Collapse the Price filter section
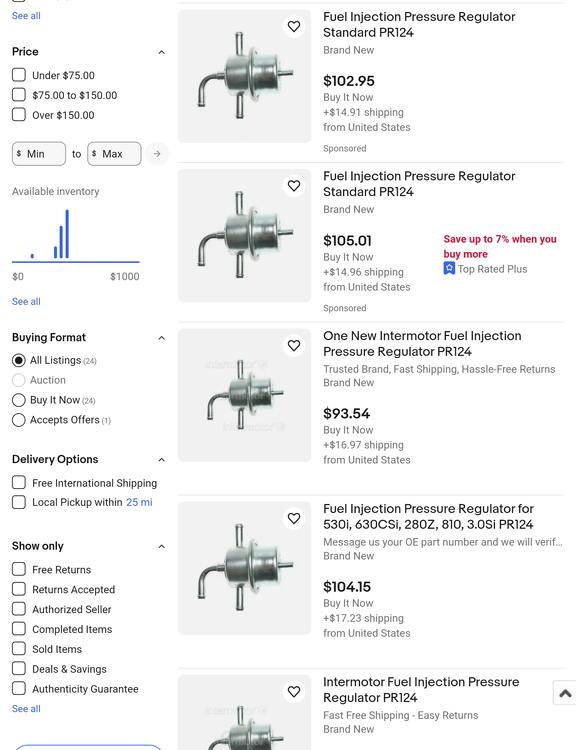 click(161, 52)
